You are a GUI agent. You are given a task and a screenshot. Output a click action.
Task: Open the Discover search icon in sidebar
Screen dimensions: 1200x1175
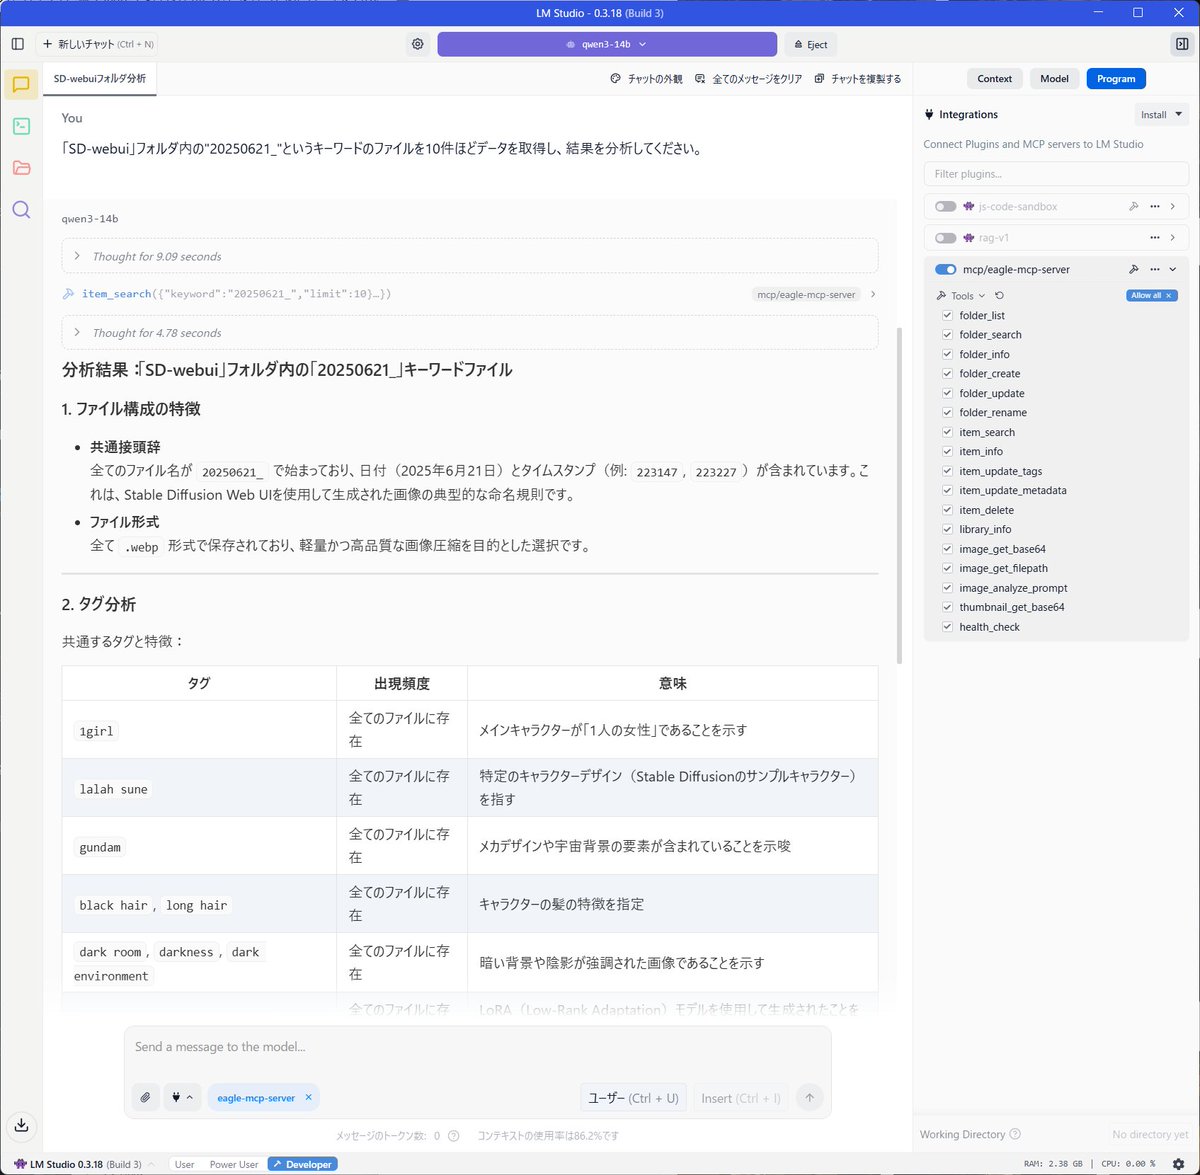click(x=21, y=209)
